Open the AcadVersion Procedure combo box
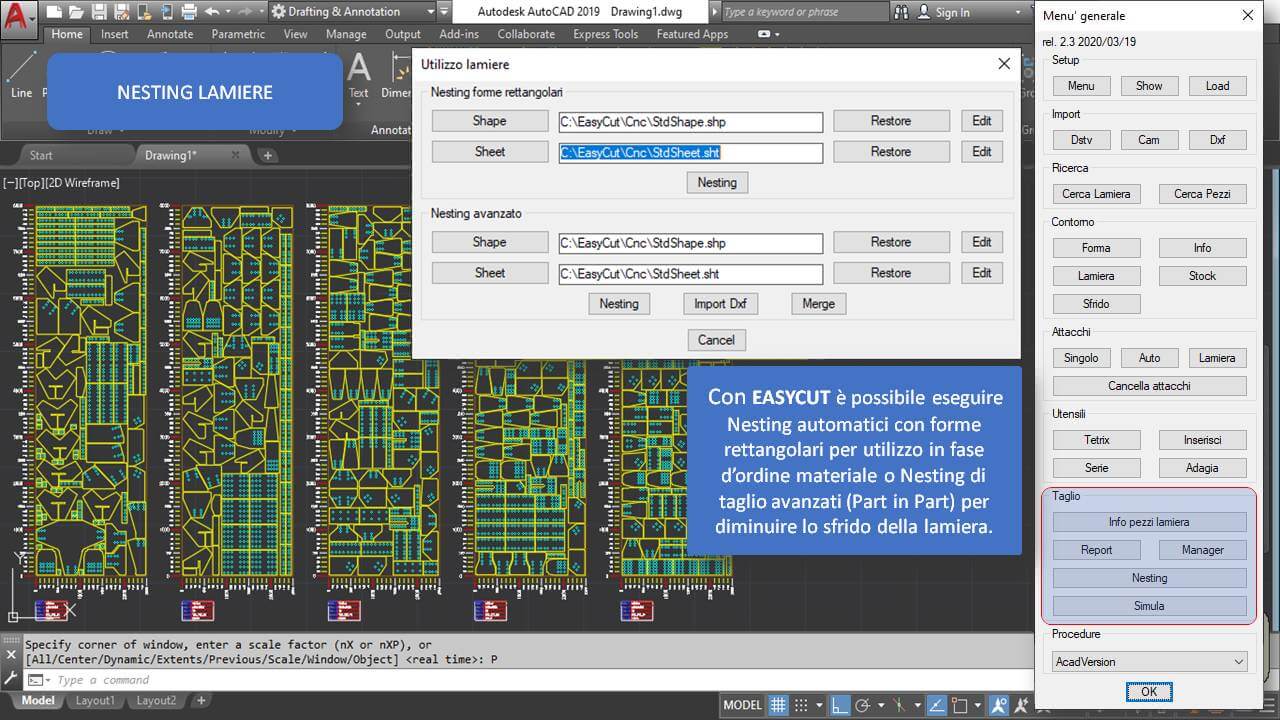Screen dimensions: 1280x720 [x=1149, y=662]
